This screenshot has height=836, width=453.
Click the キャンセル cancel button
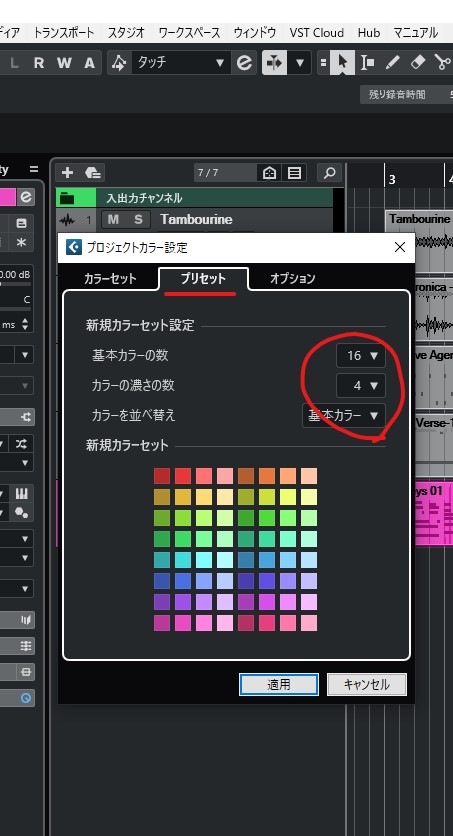click(x=367, y=685)
